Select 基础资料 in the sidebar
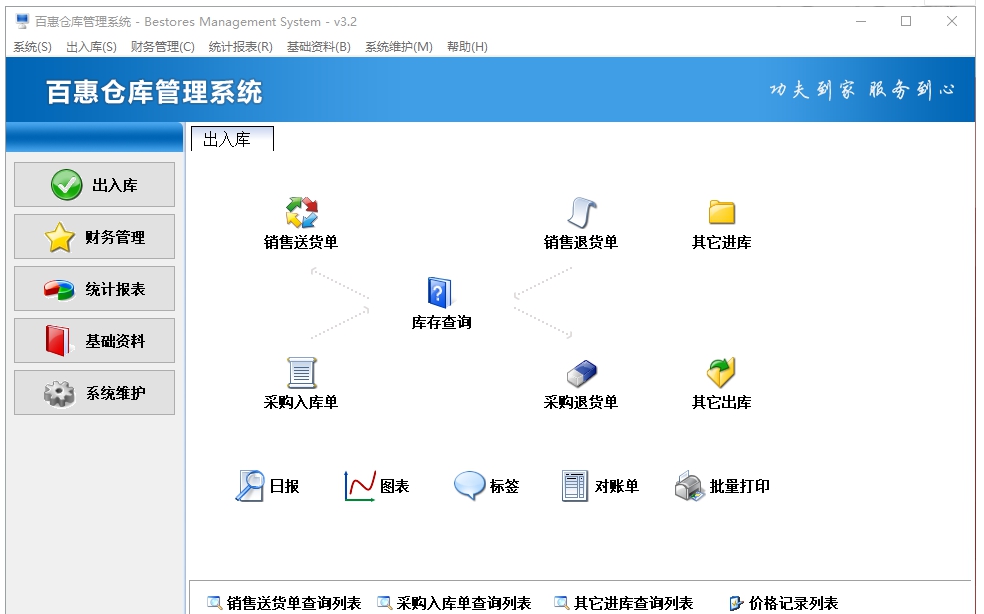 tap(93, 340)
